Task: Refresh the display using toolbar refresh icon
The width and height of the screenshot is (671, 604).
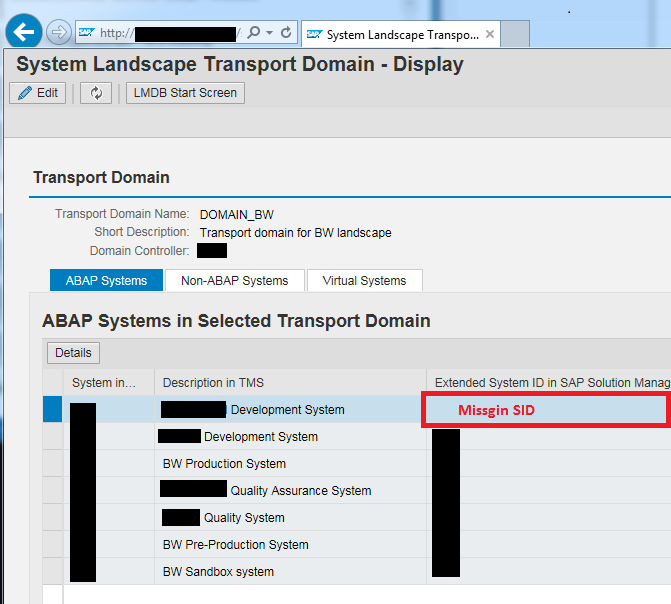Action: (96, 93)
